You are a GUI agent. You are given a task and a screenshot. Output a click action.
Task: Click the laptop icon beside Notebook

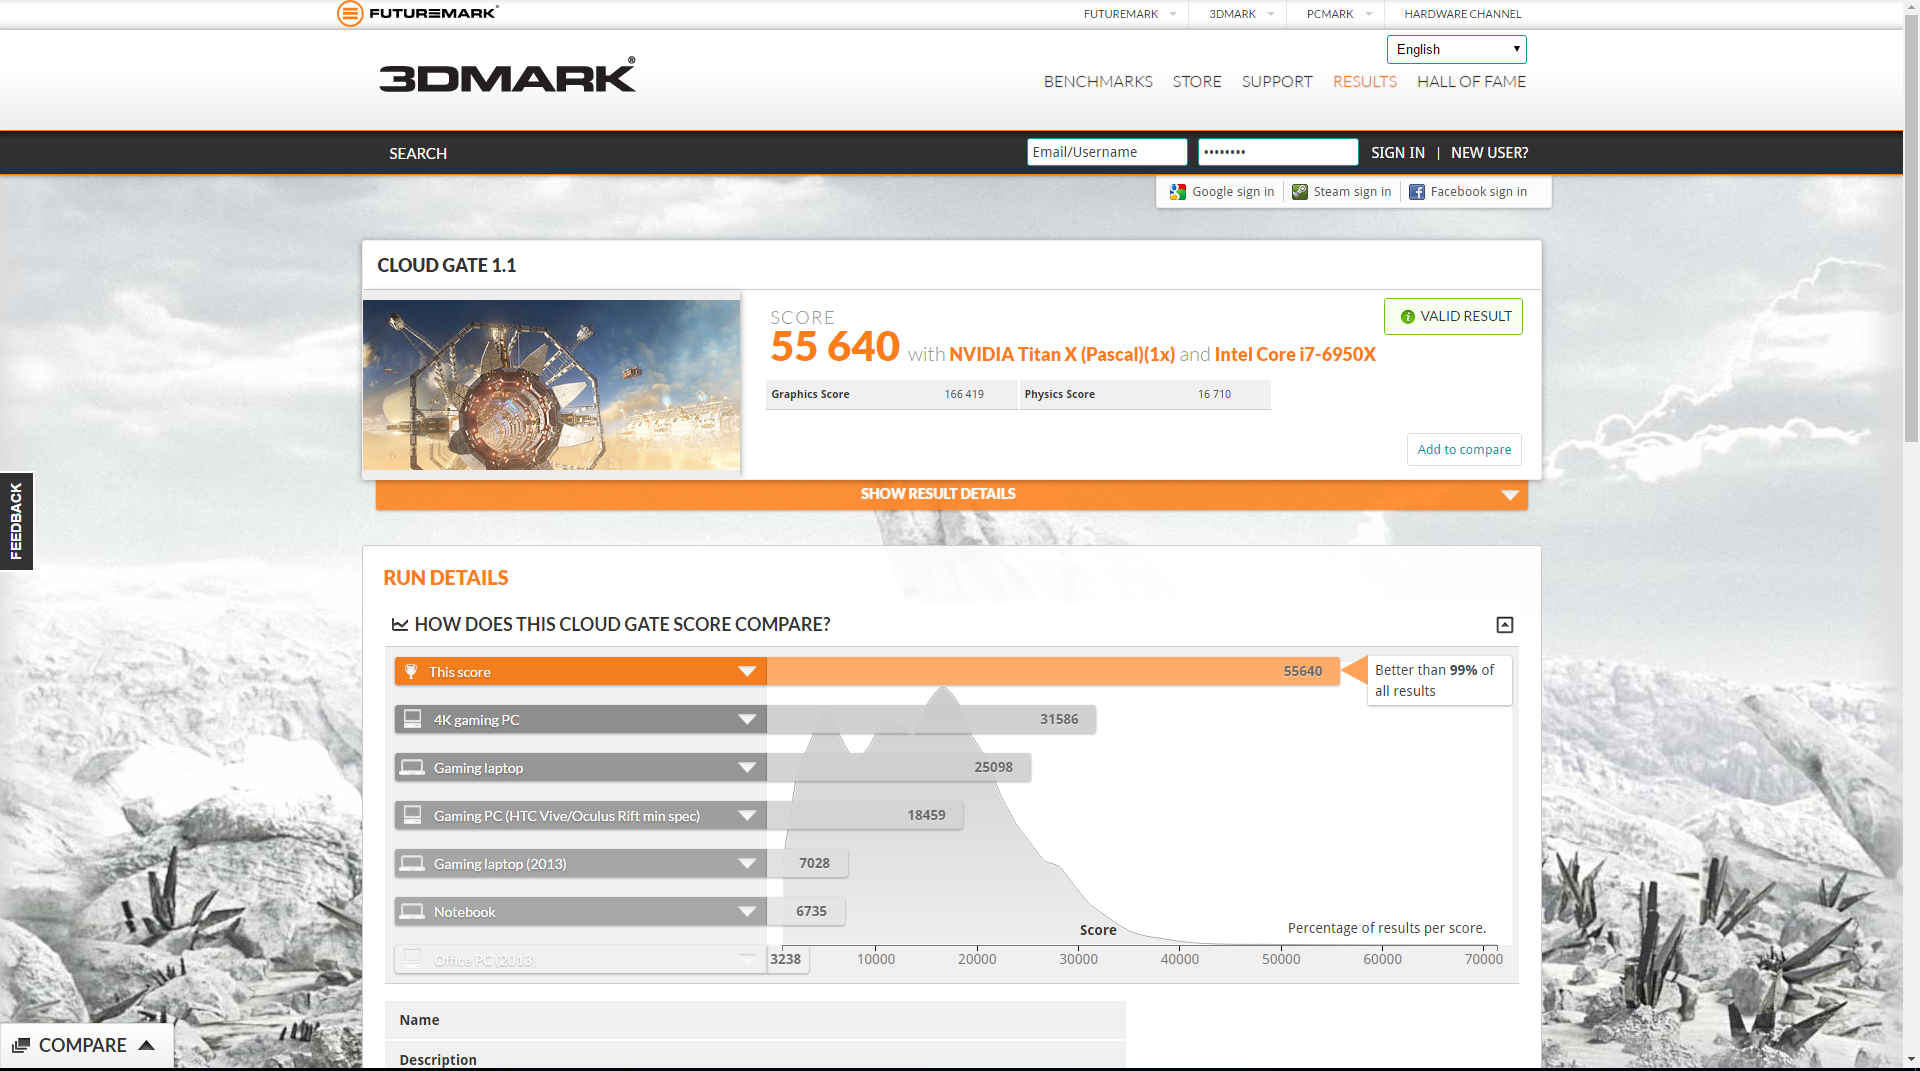pos(412,911)
